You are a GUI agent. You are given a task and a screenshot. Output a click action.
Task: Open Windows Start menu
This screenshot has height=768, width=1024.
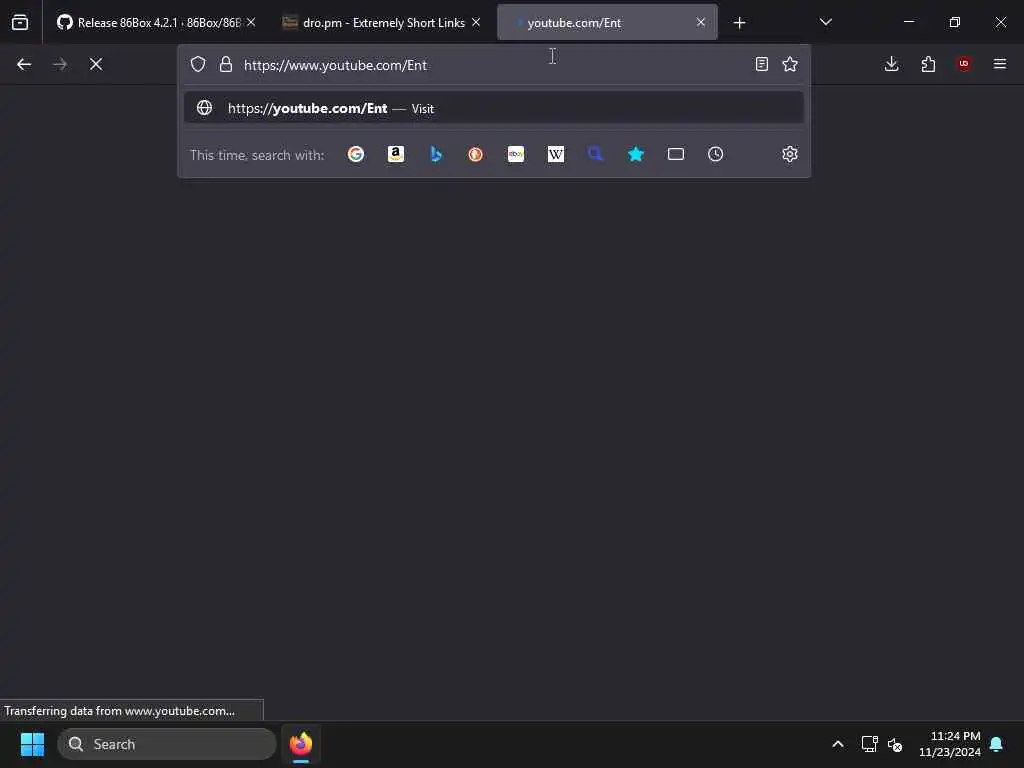[x=32, y=744]
